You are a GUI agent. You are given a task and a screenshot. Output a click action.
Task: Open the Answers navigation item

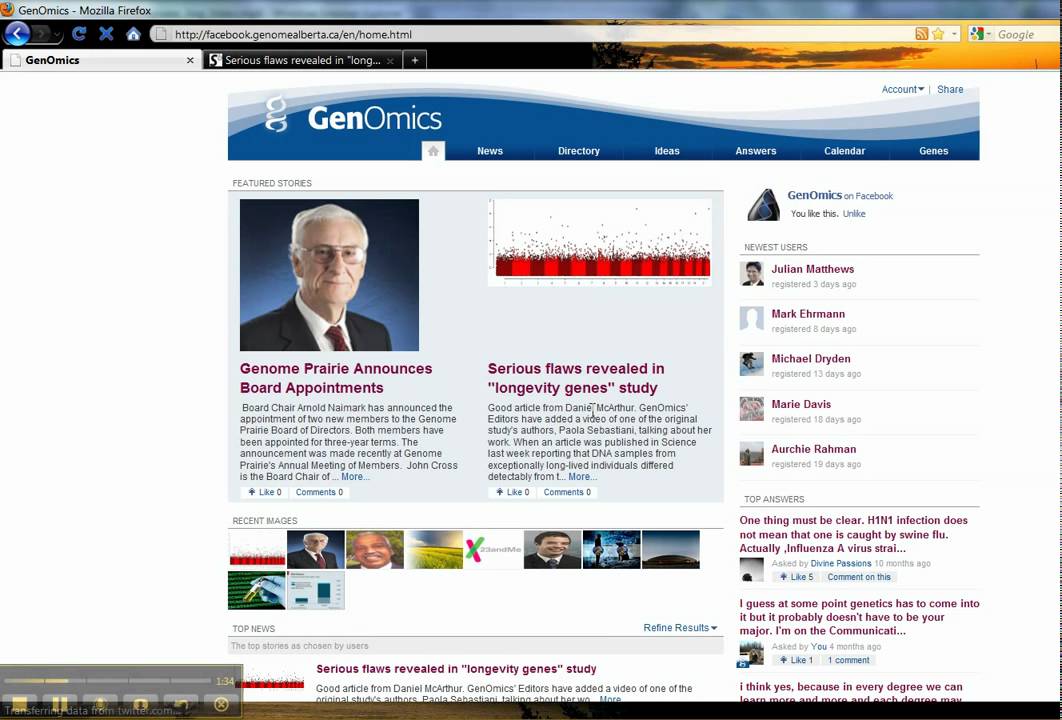pyautogui.click(x=756, y=151)
